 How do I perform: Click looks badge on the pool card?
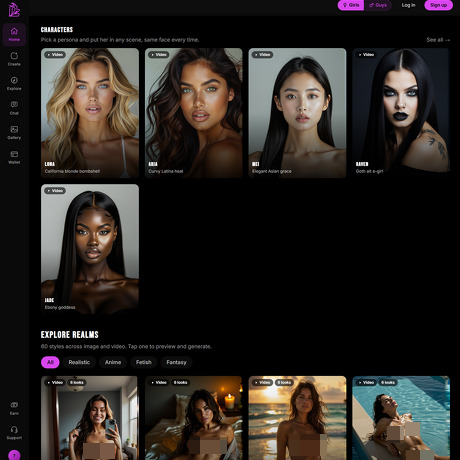(388, 382)
